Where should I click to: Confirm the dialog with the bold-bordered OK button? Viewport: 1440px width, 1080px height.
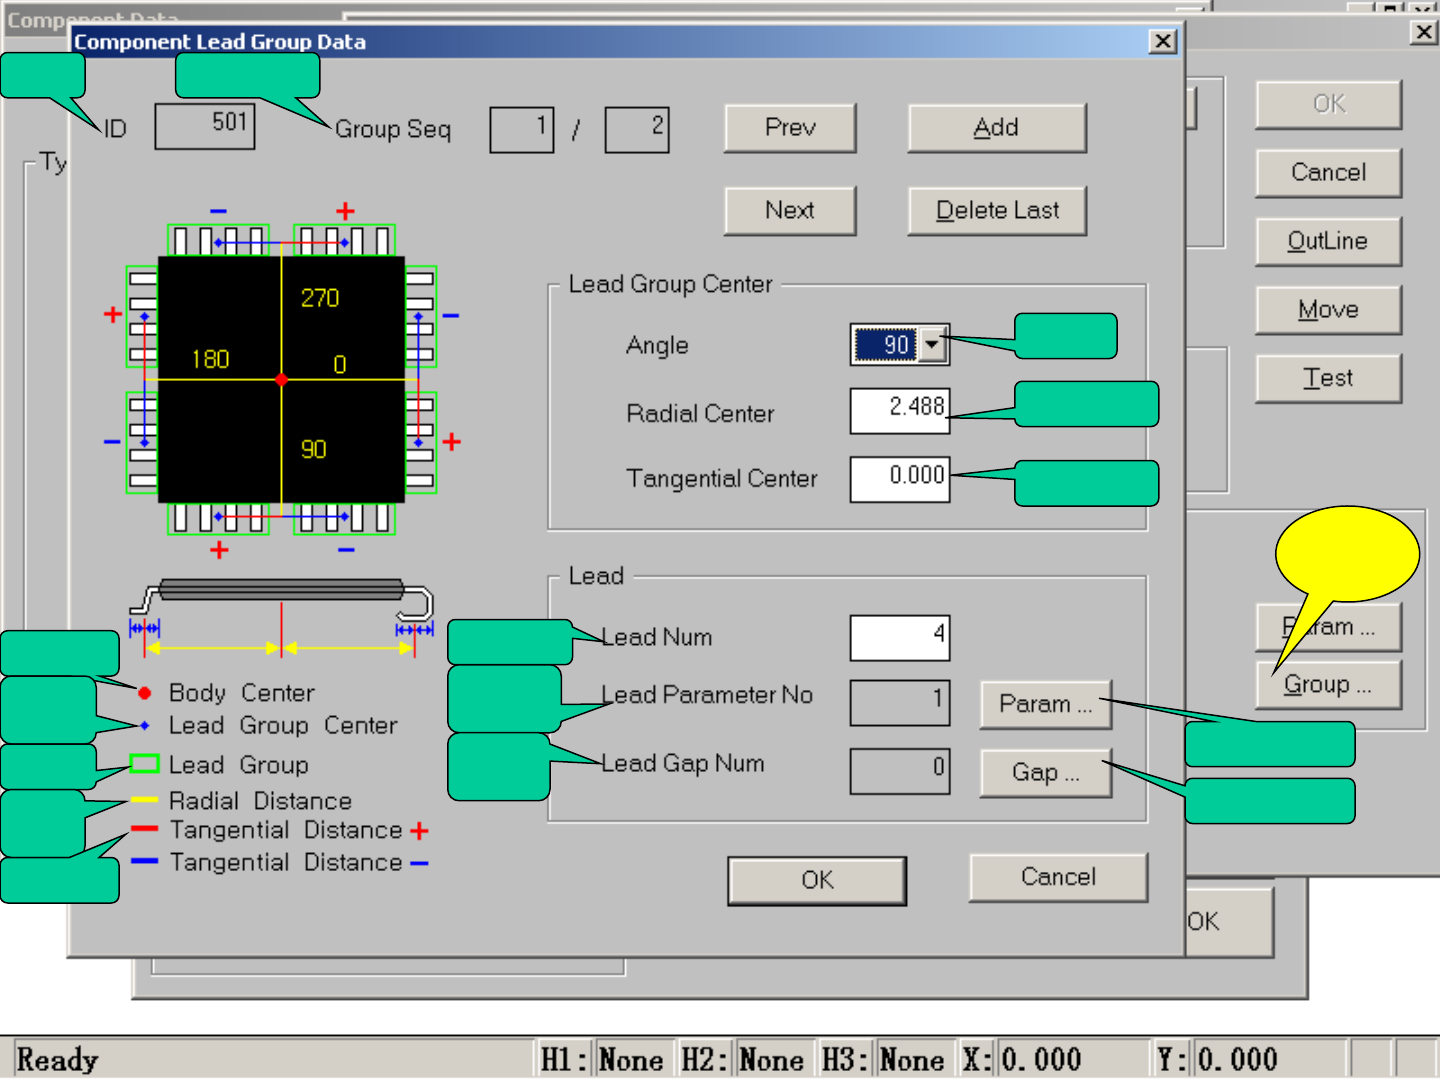(x=817, y=880)
